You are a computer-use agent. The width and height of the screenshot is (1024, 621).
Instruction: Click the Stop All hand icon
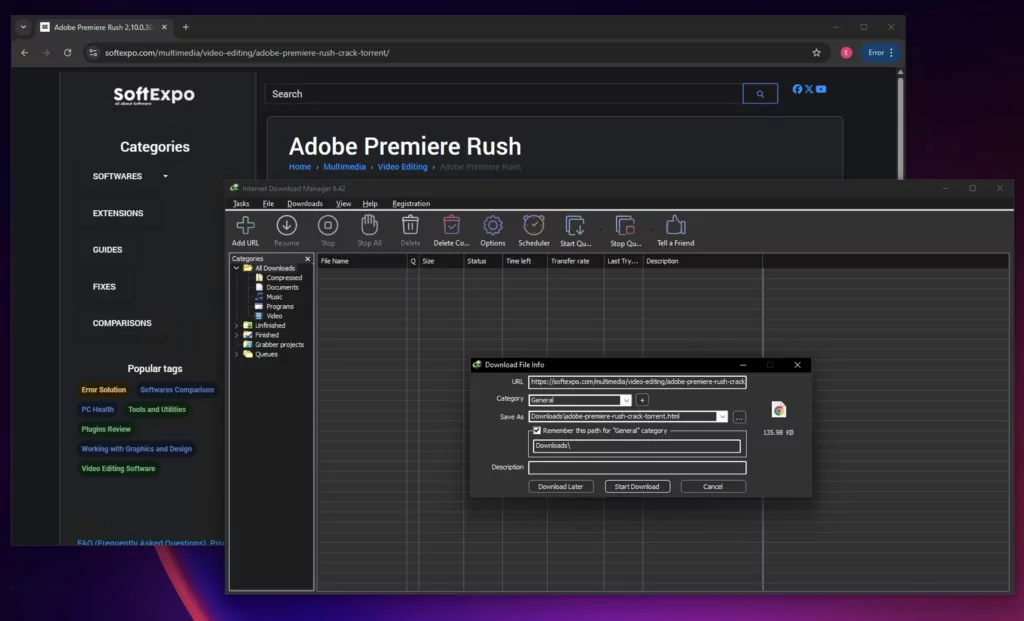coord(369,226)
